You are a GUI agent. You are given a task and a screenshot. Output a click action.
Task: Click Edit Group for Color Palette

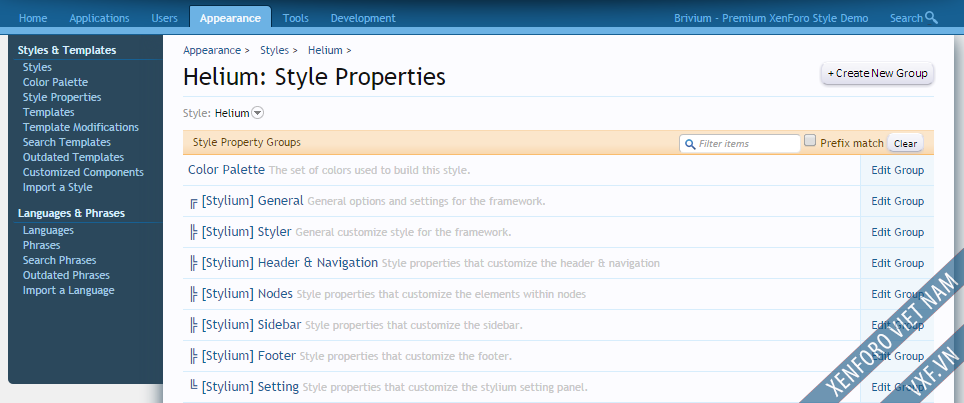pyautogui.click(x=897, y=170)
